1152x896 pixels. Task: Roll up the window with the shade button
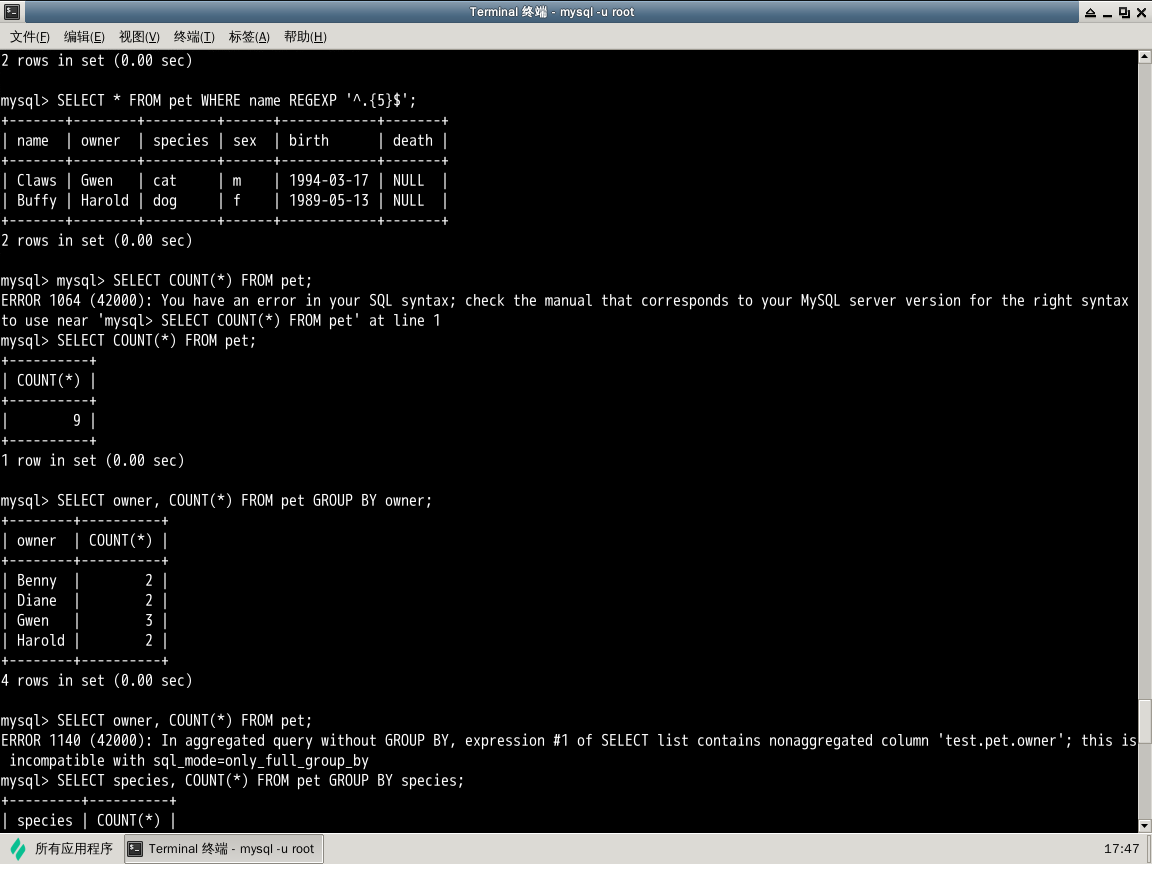point(1089,12)
